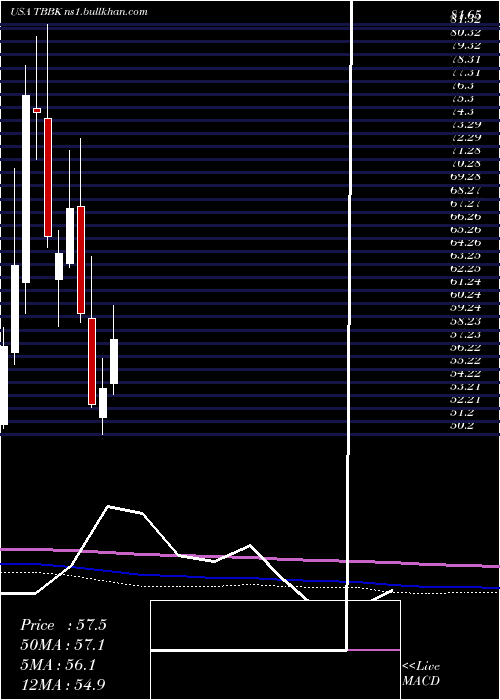Click the pink 50MA line in lower panel
500x700 pixels.
pos(250,557)
